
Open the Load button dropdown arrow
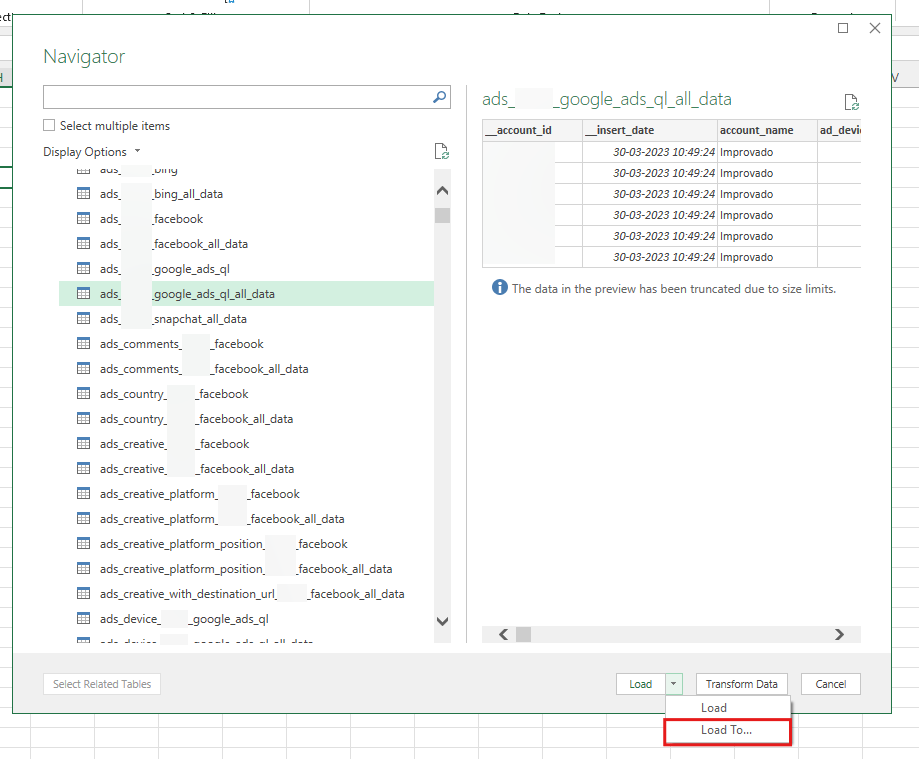point(674,684)
